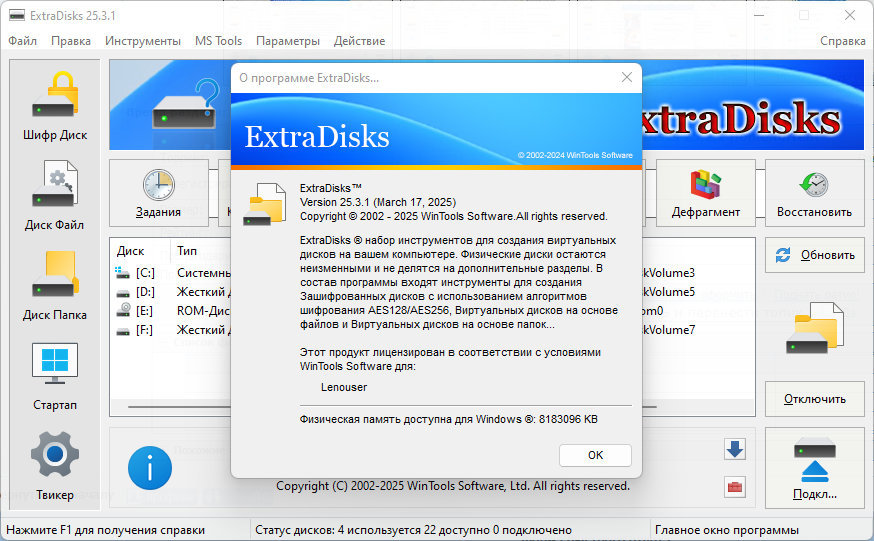874x541 pixels.
Task: Click the Lenouser licensee name
Action: [x=344, y=387]
